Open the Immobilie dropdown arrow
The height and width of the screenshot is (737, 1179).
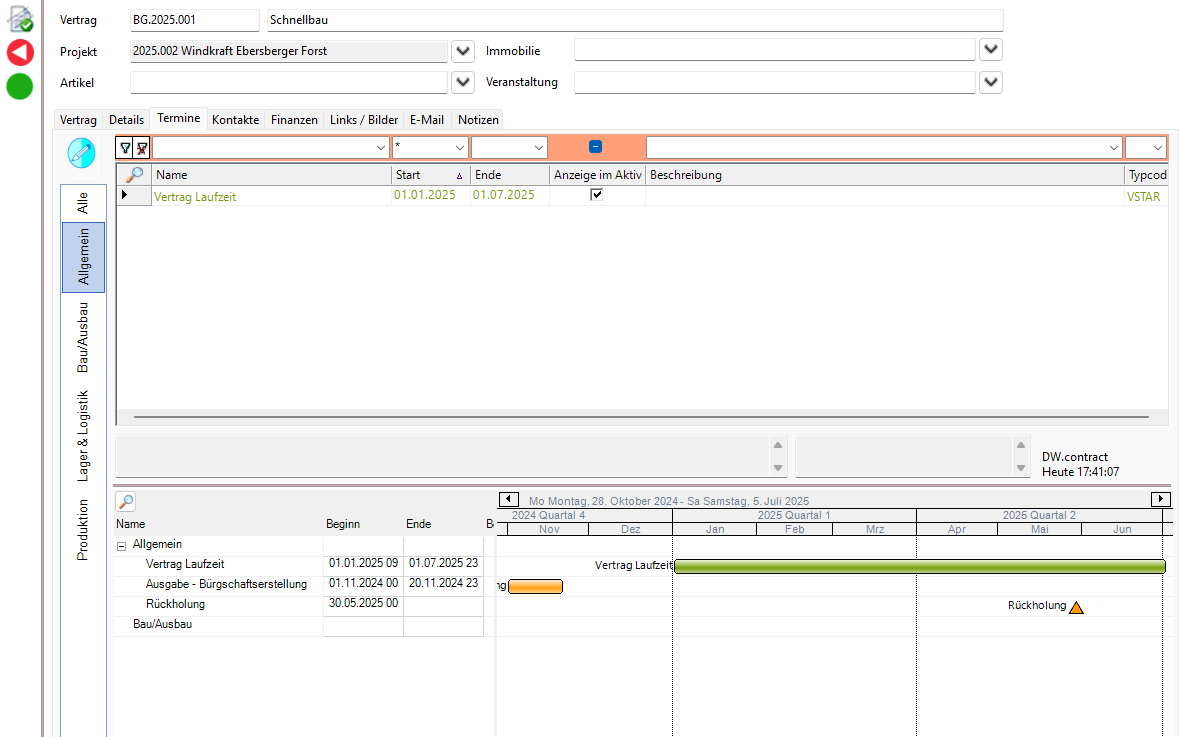991,50
